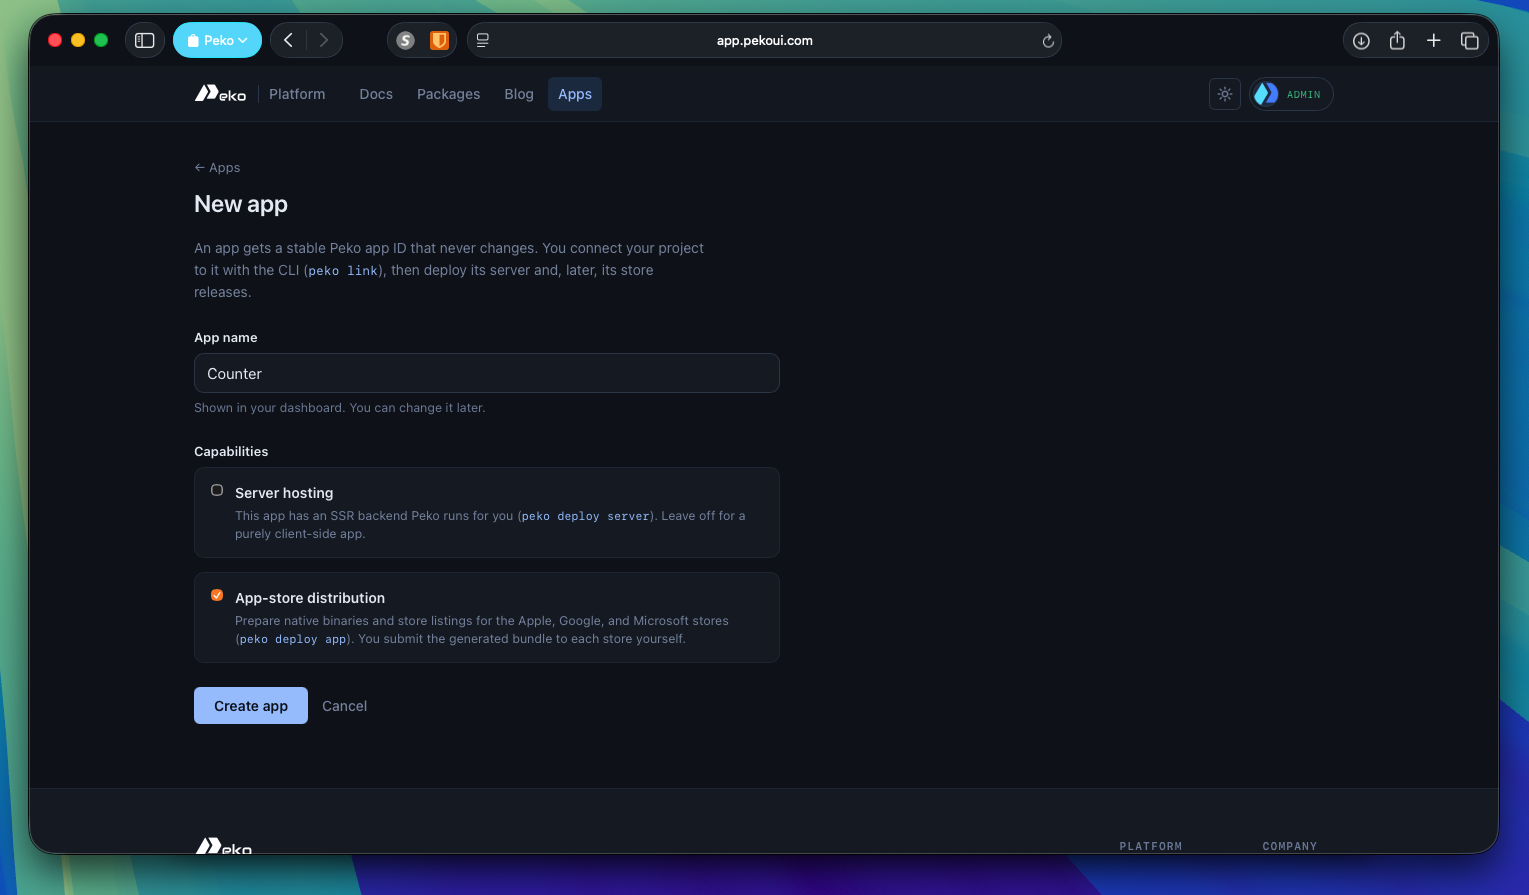Image resolution: width=1529 pixels, height=895 pixels.
Task: Click the orange shield extension icon
Action: [x=439, y=40]
